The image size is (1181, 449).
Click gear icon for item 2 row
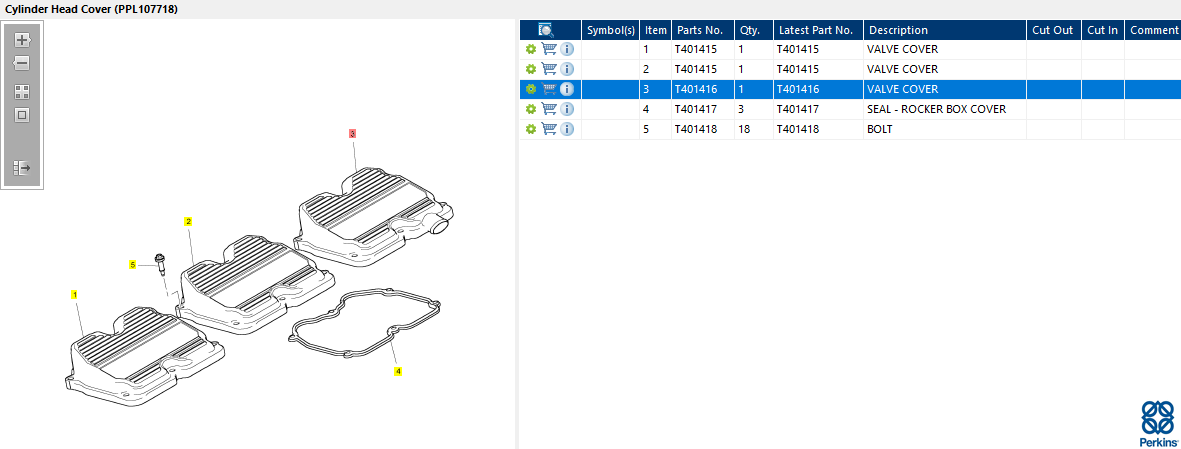pyautogui.click(x=531, y=69)
